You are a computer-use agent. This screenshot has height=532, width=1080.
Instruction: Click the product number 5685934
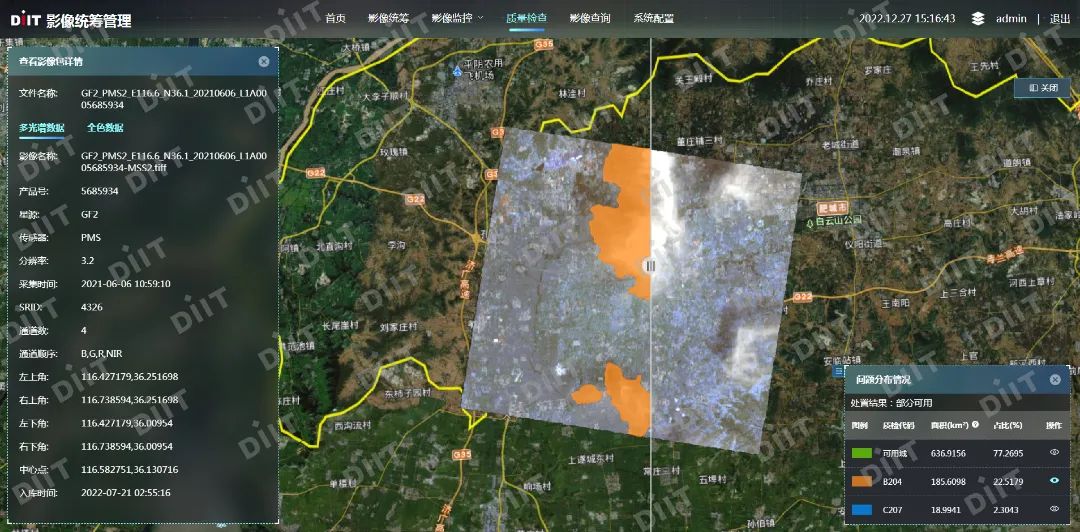(x=99, y=191)
